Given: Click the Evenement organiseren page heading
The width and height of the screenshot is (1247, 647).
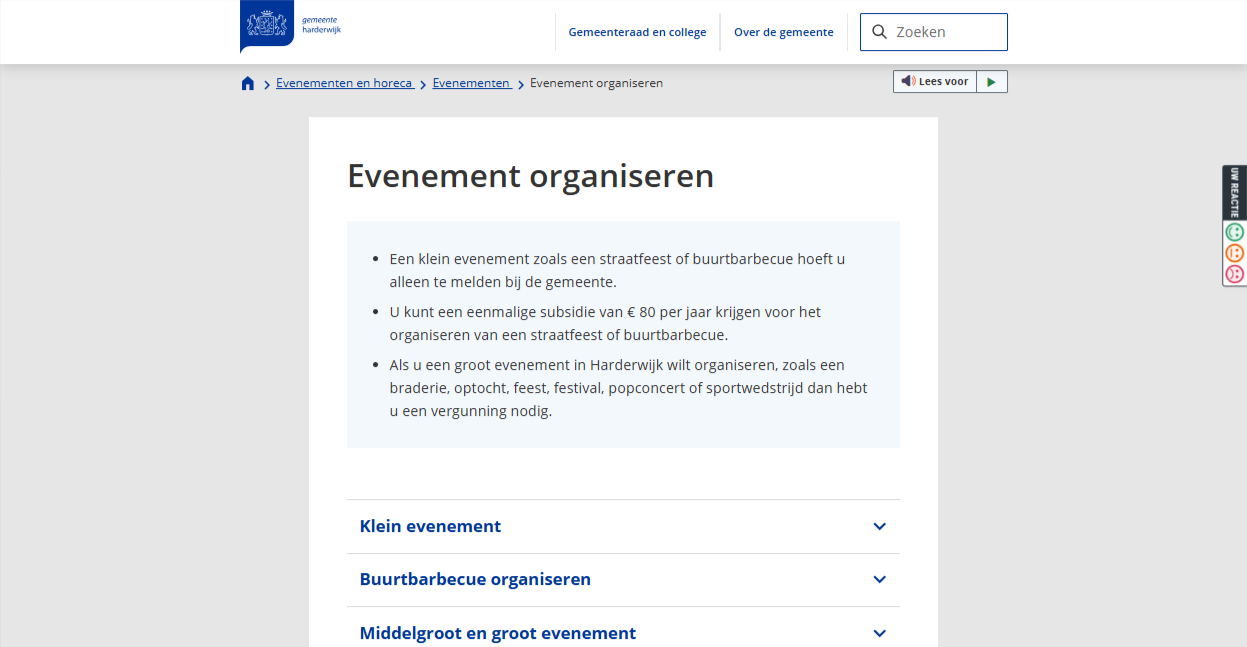Looking at the screenshot, I should click(x=530, y=176).
